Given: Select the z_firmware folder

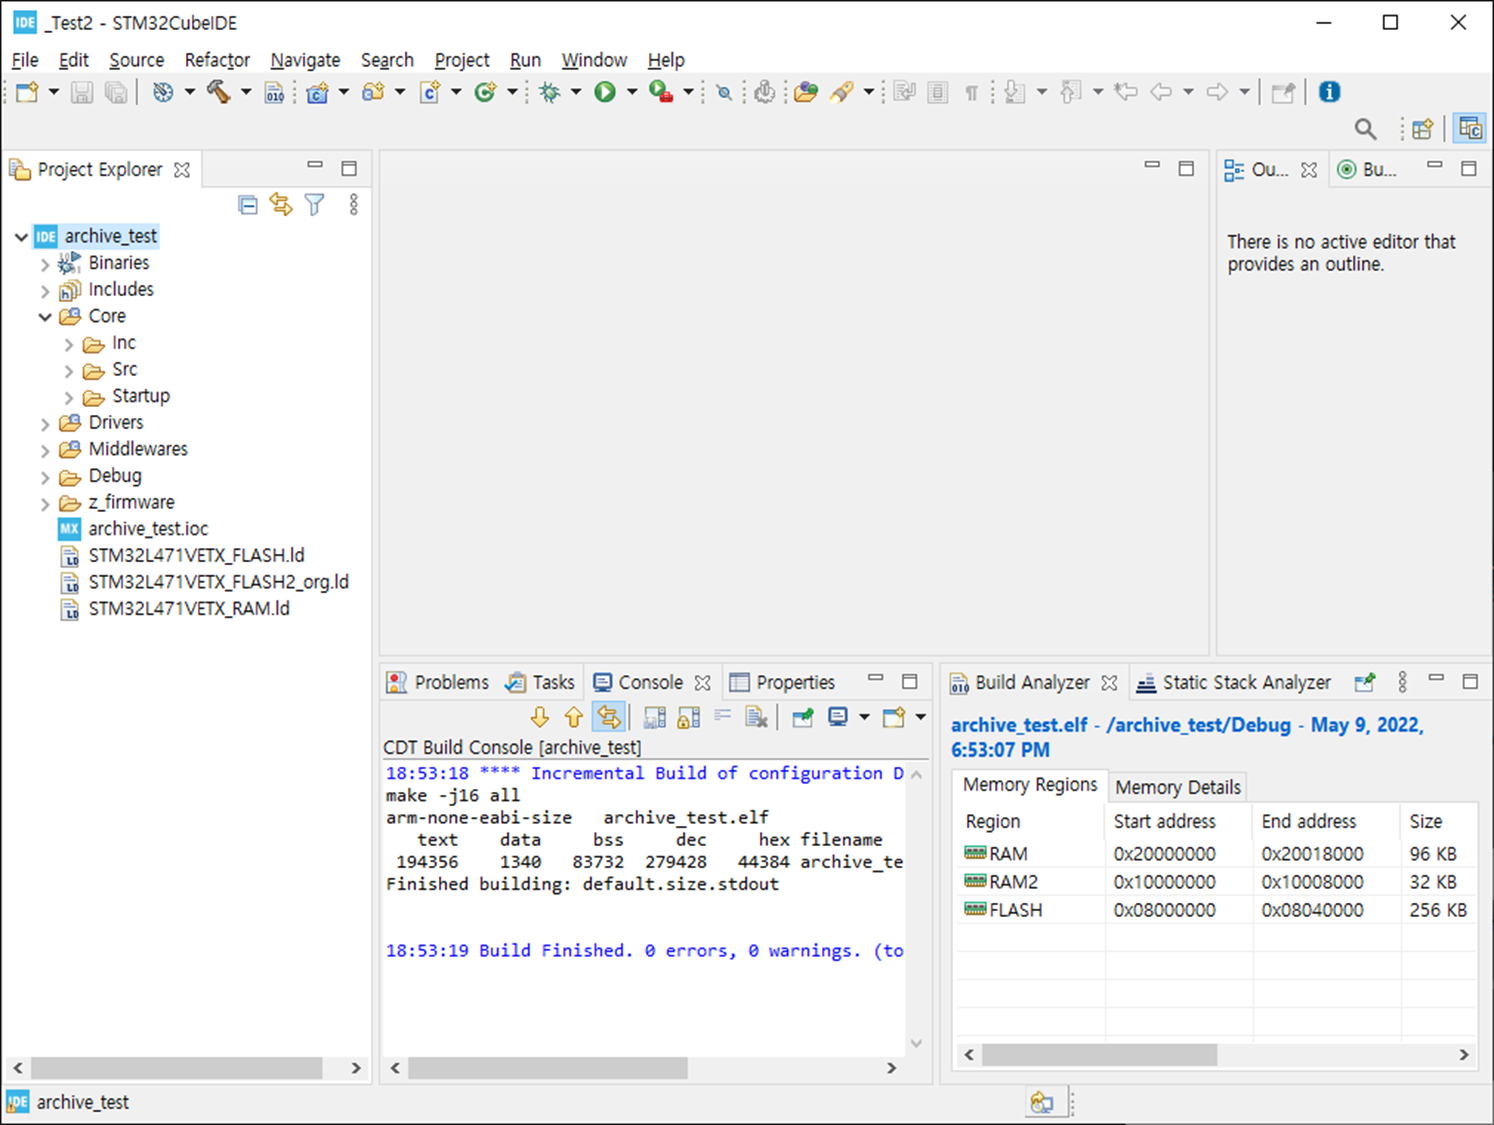Looking at the screenshot, I should click(117, 502).
